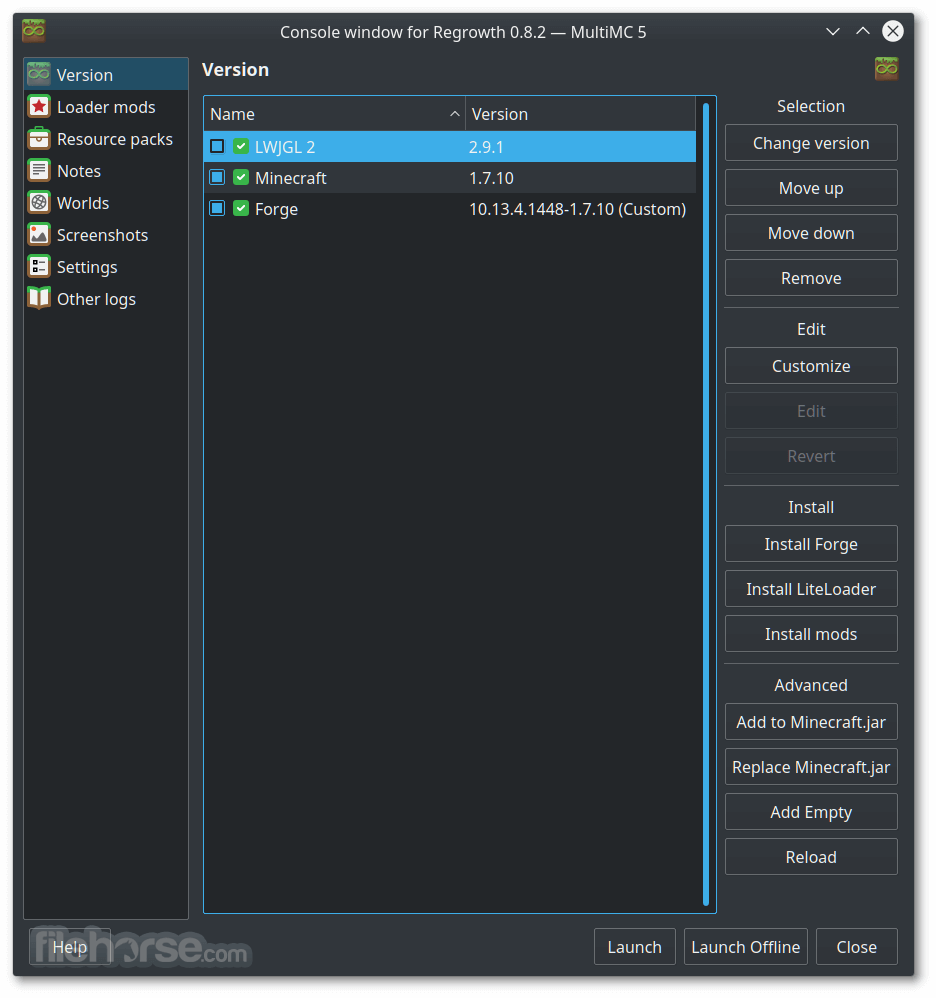
Task: Click the Close button at bottom
Action: (856, 946)
